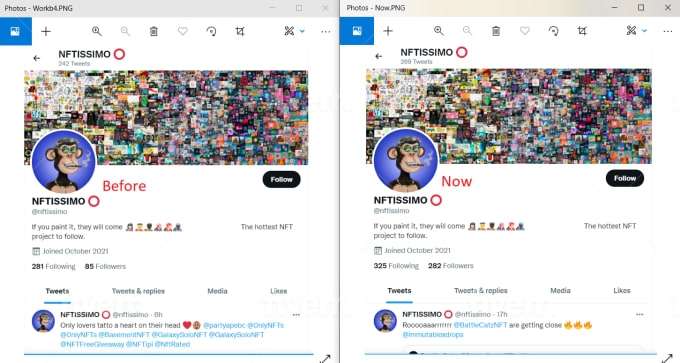Open 281 Following list in Before profile
The width and height of the screenshot is (680, 363).
(x=53, y=266)
